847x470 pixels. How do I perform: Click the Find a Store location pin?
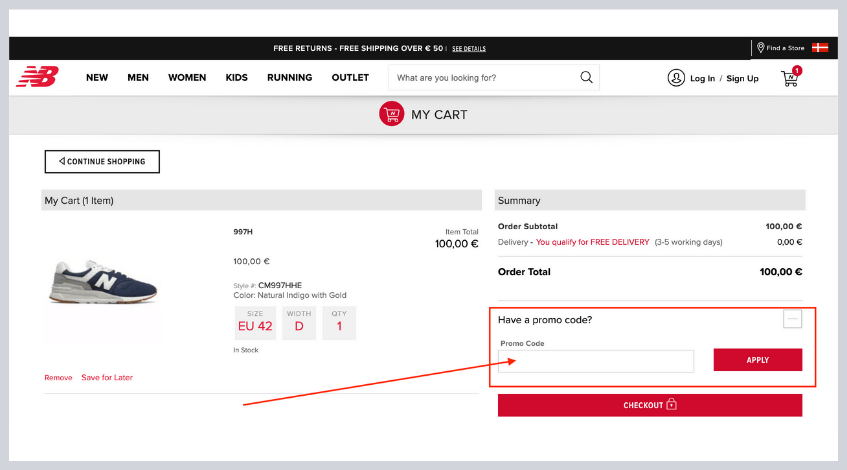tap(761, 48)
